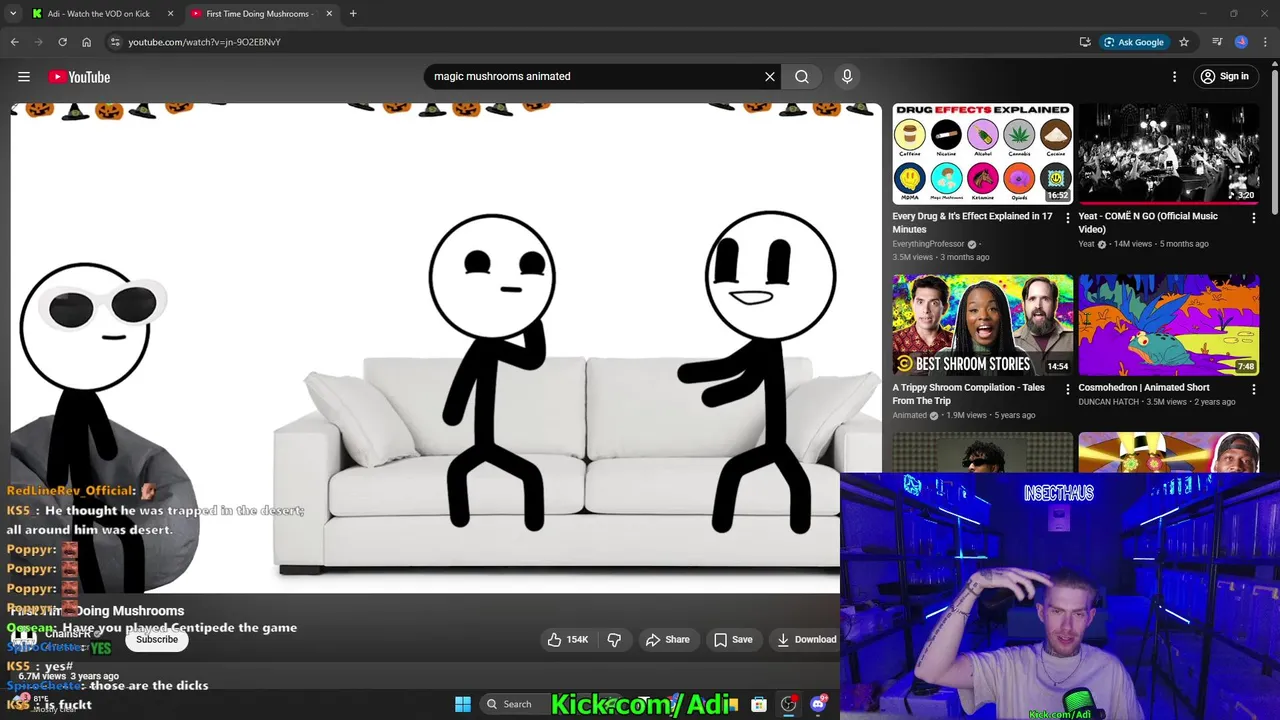Open options for Yeat video
Screen dimensions: 1280x720
[x=1253, y=217]
